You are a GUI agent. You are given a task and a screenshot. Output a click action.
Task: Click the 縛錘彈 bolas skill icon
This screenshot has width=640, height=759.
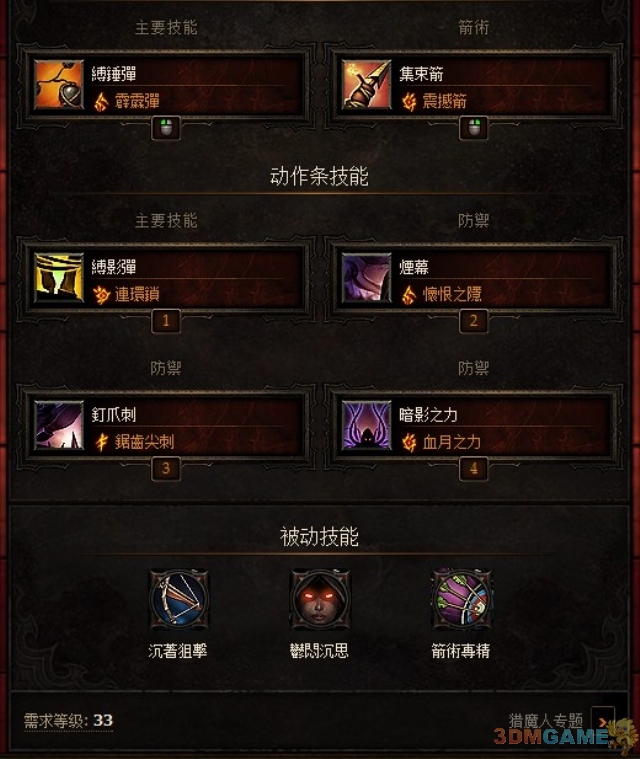(x=59, y=85)
